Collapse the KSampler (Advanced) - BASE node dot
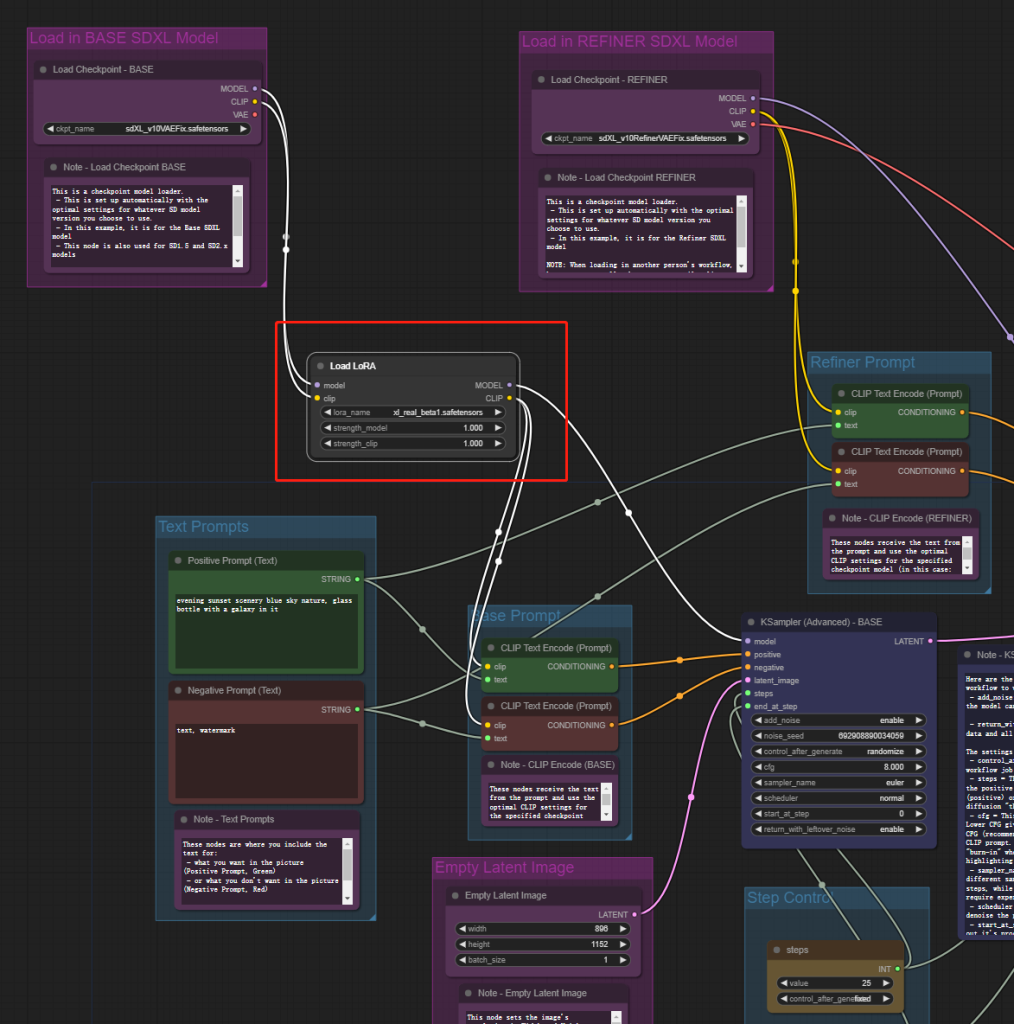 (x=751, y=622)
